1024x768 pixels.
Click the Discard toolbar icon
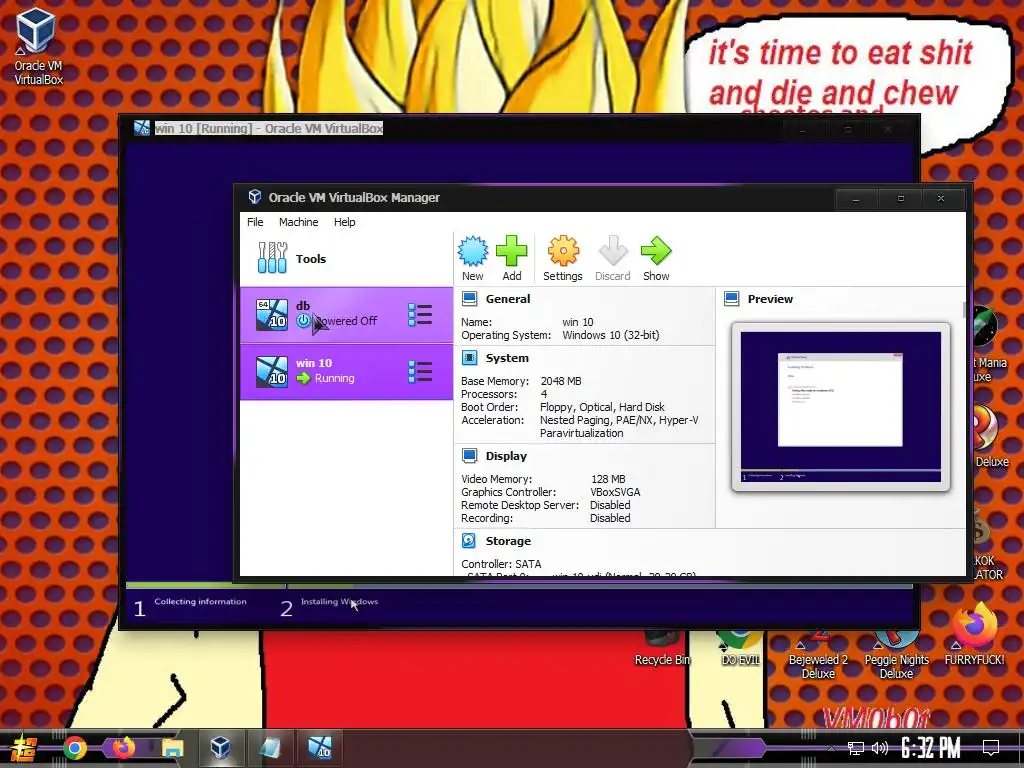tap(613, 259)
